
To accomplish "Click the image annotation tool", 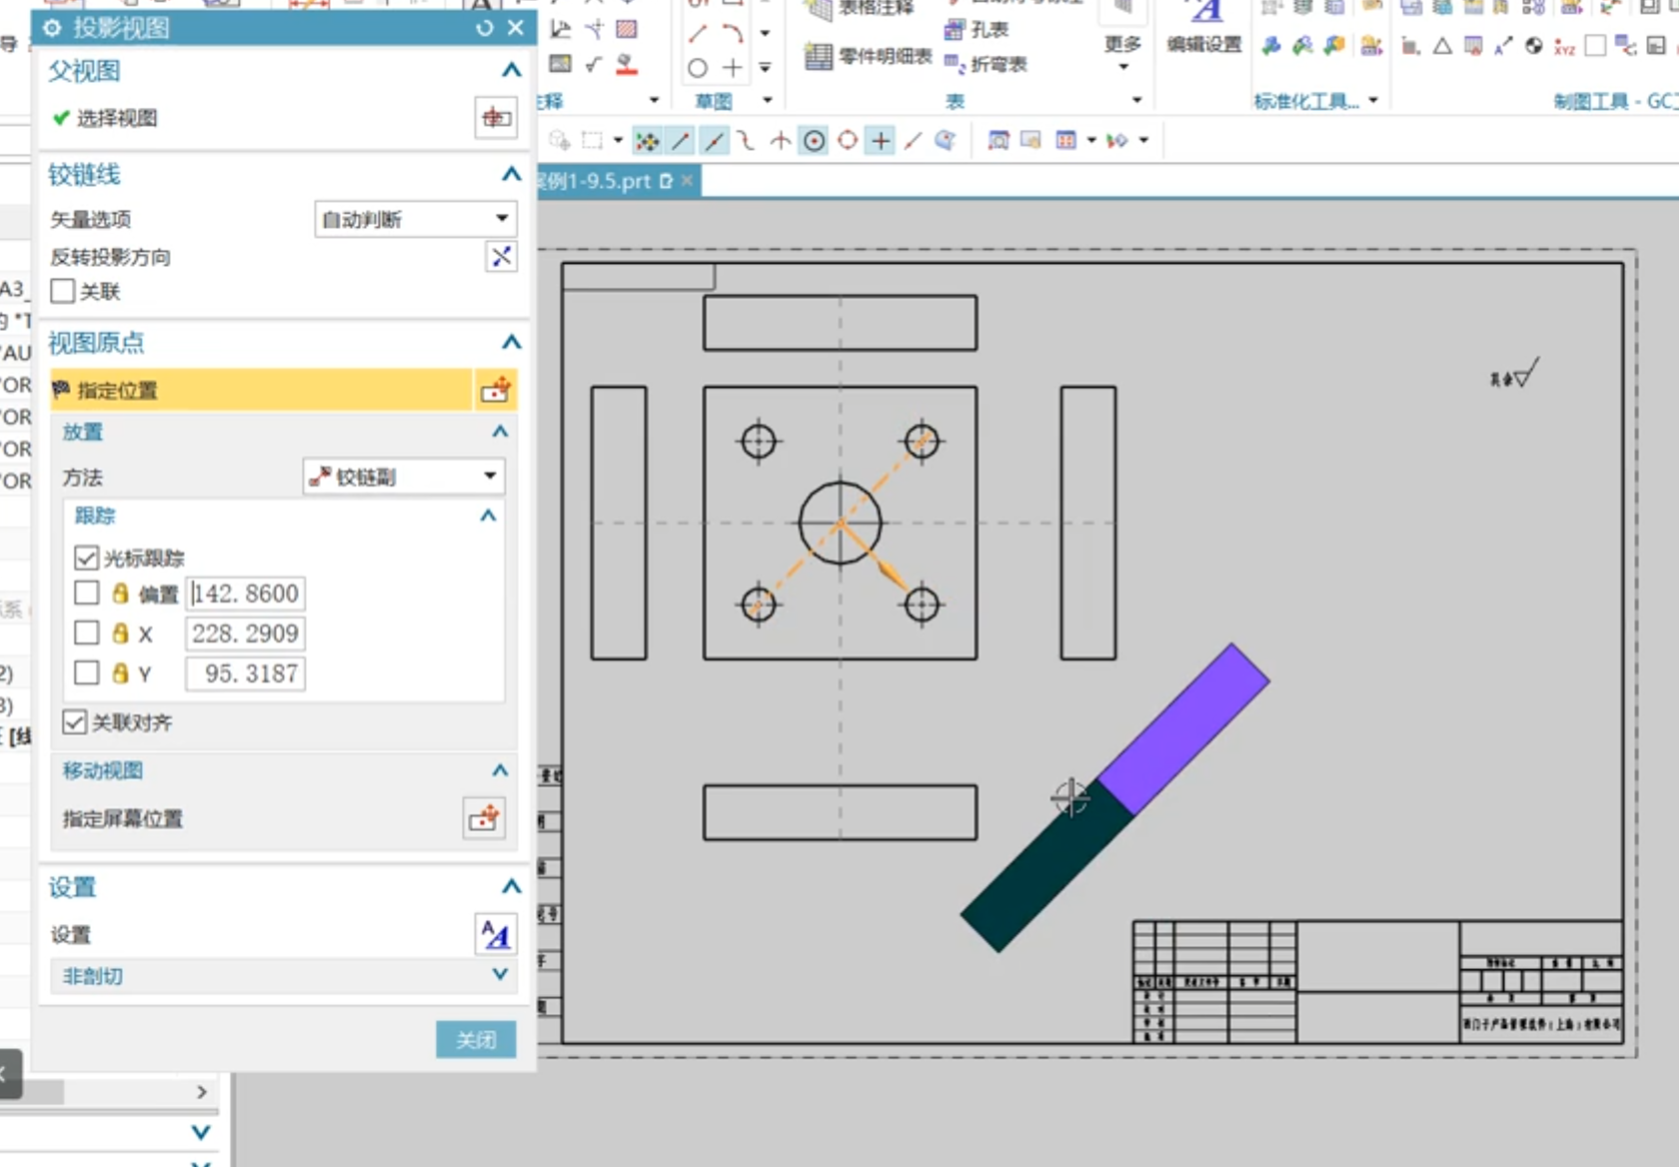I will (560, 64).
